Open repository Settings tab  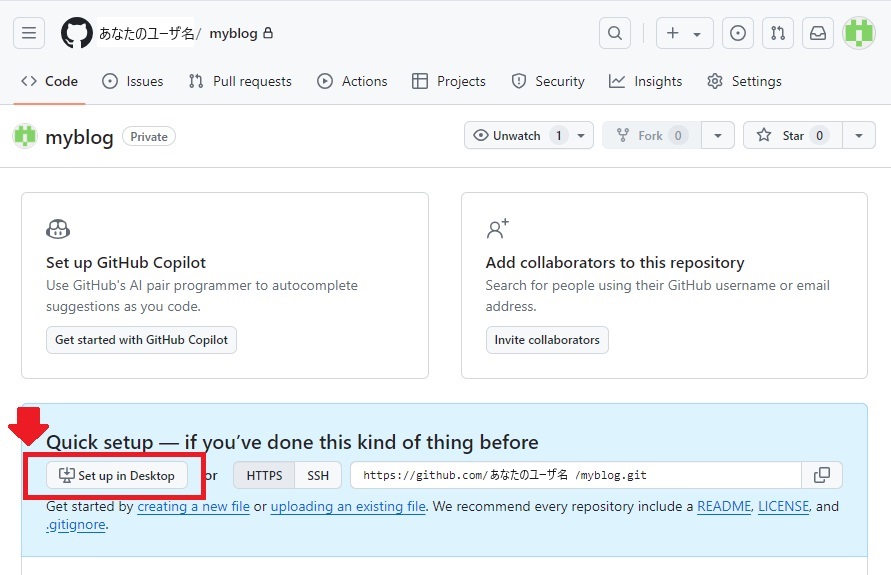[744, 81]
